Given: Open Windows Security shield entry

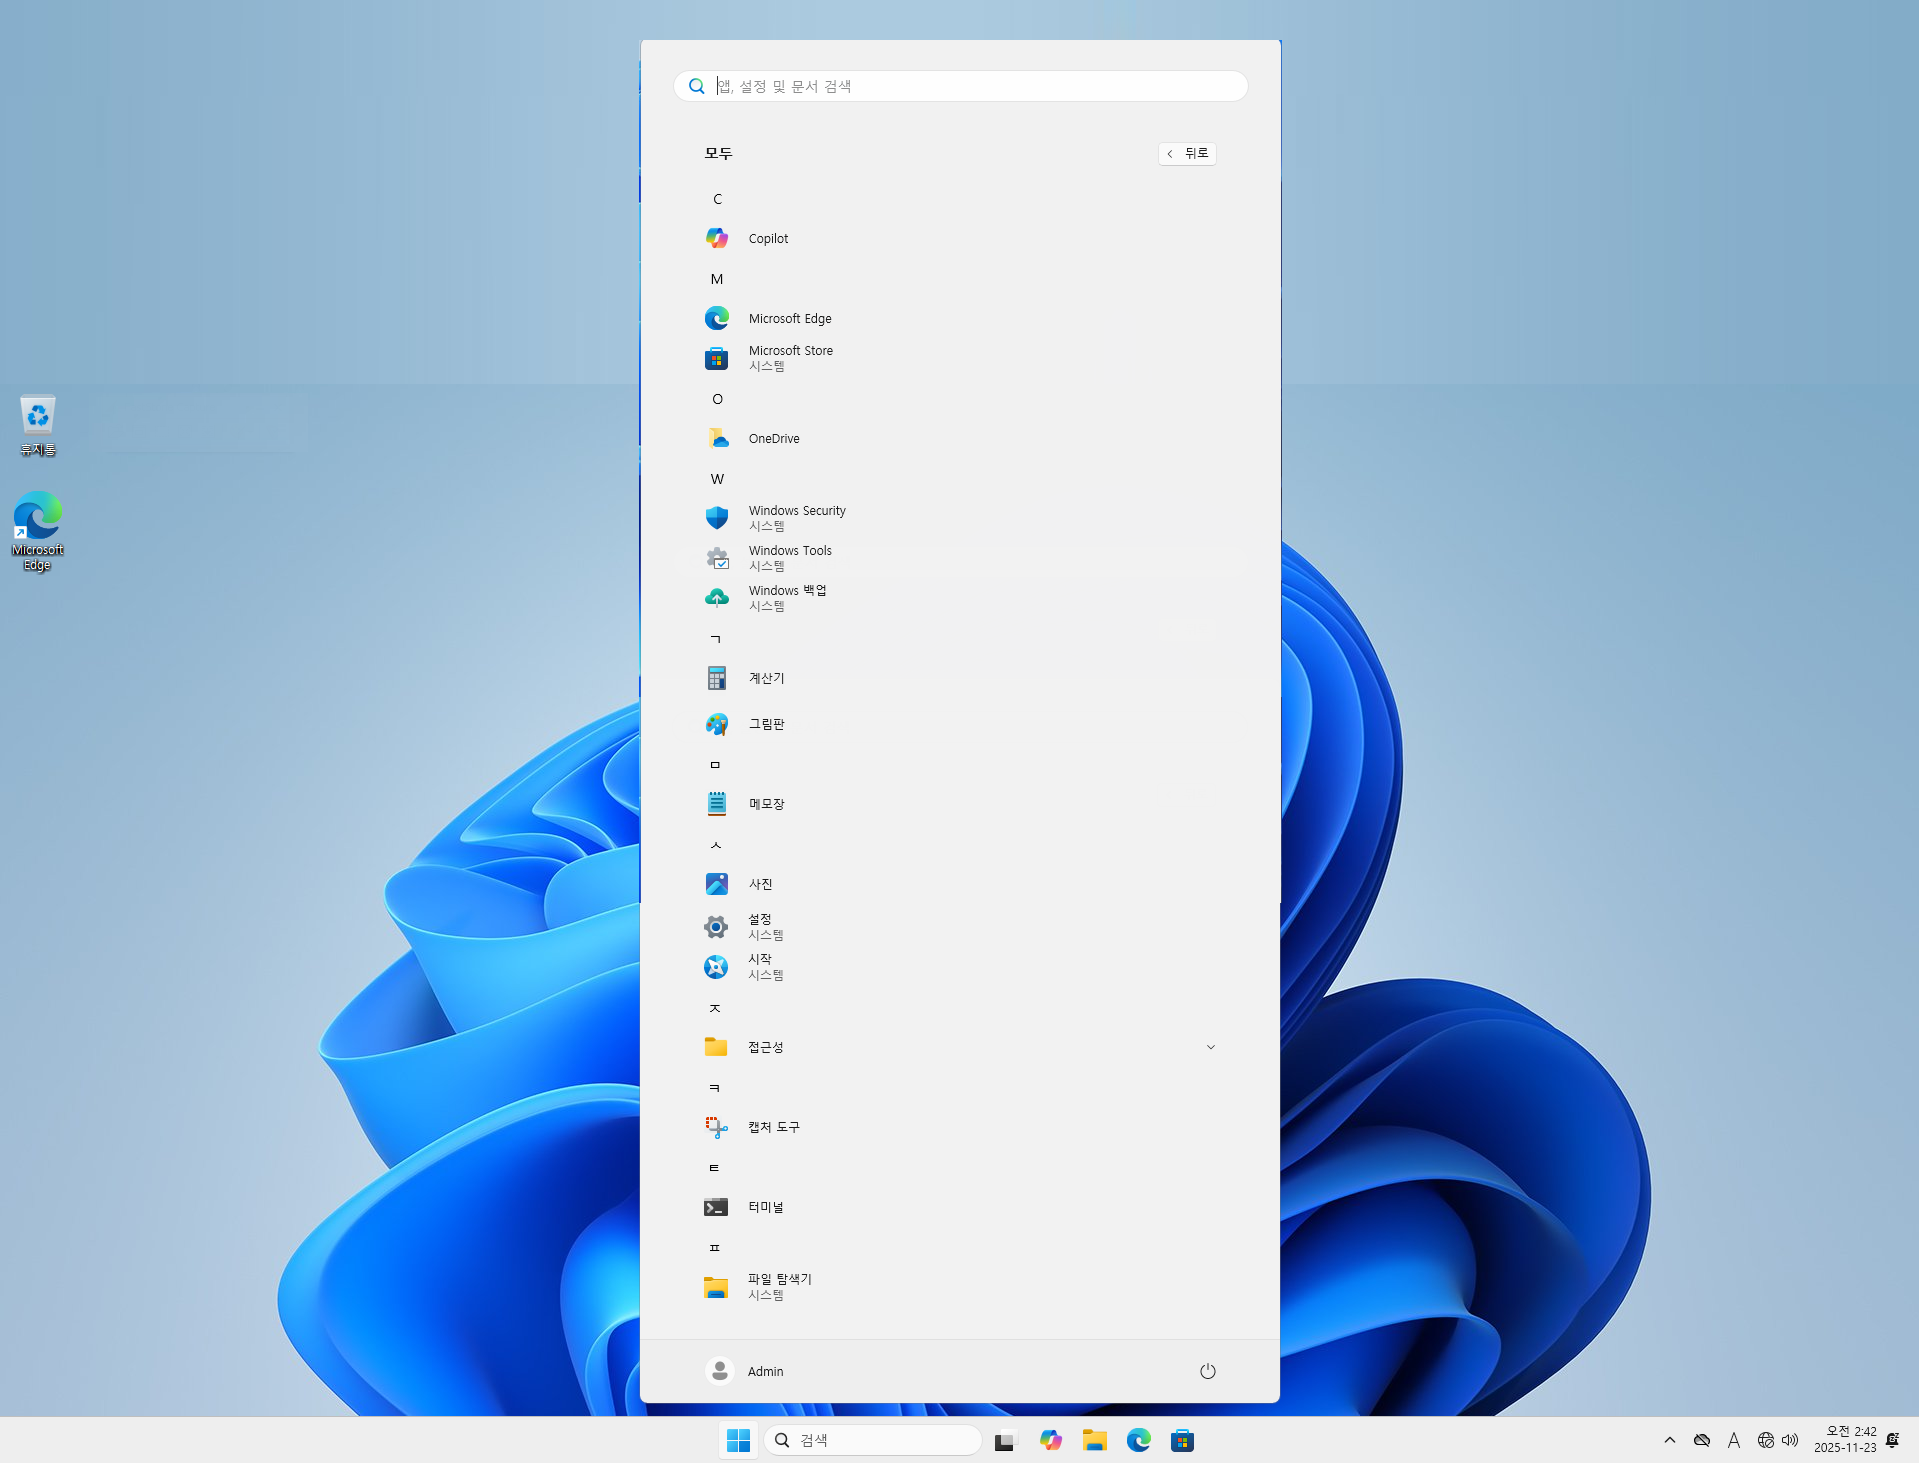Looking at the screenshot, I should (960, 518).
